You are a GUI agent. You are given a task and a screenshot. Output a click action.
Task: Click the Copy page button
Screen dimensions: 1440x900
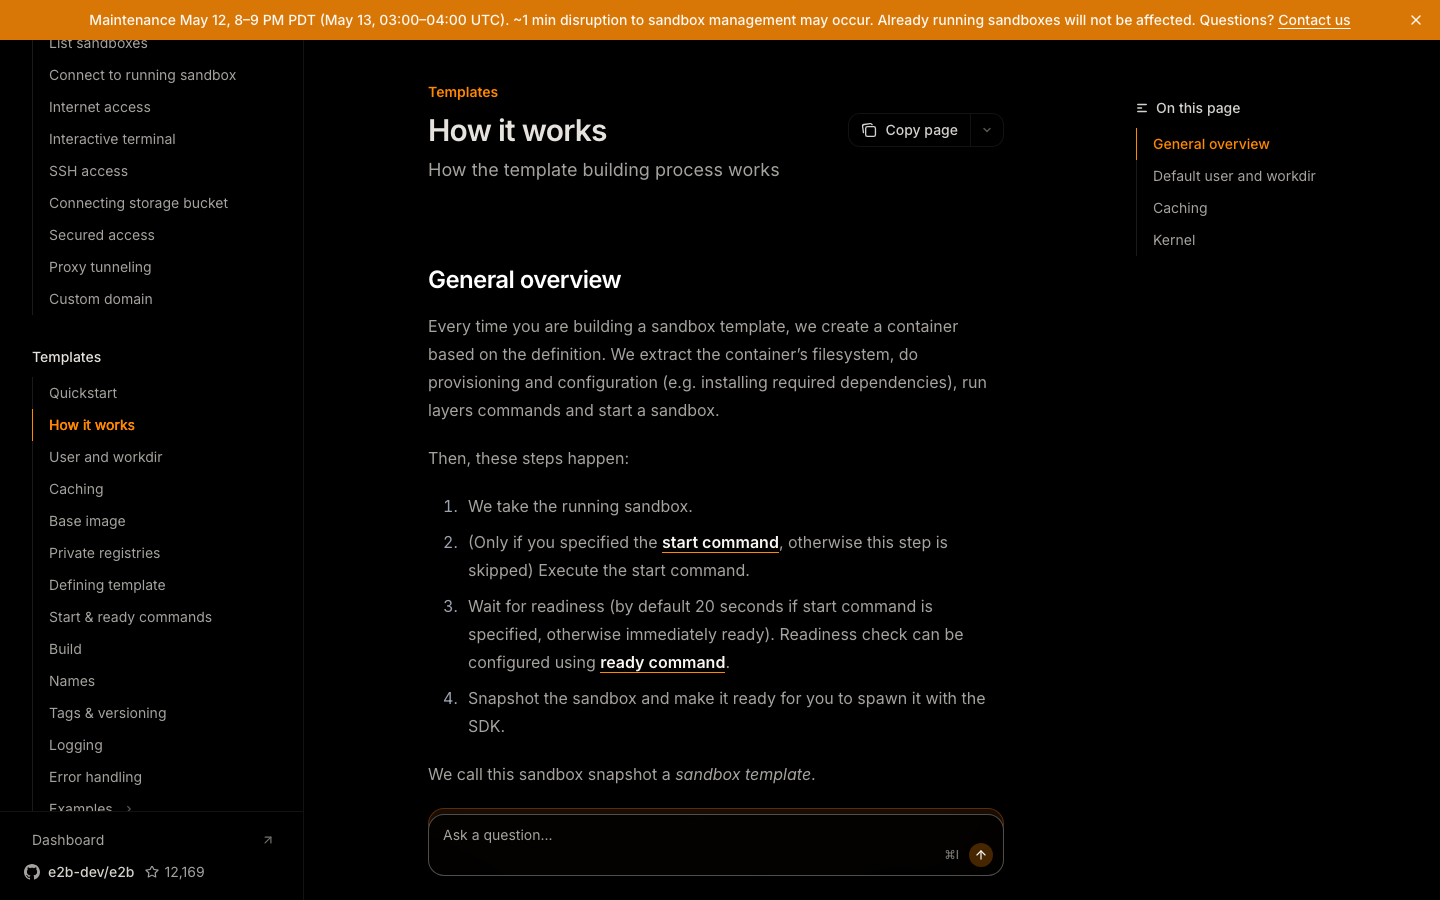coord(910,130)
